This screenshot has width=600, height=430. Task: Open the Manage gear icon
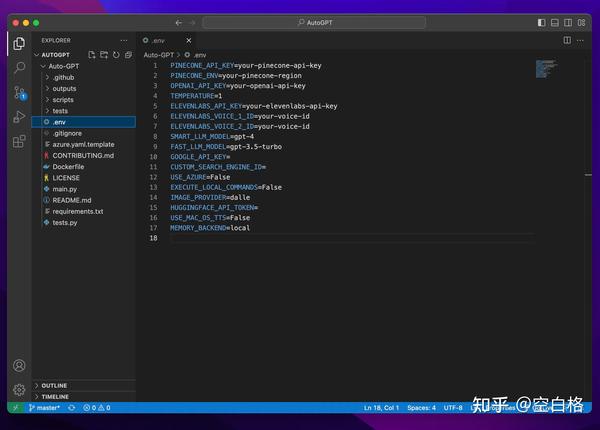[x=19, y=390]
